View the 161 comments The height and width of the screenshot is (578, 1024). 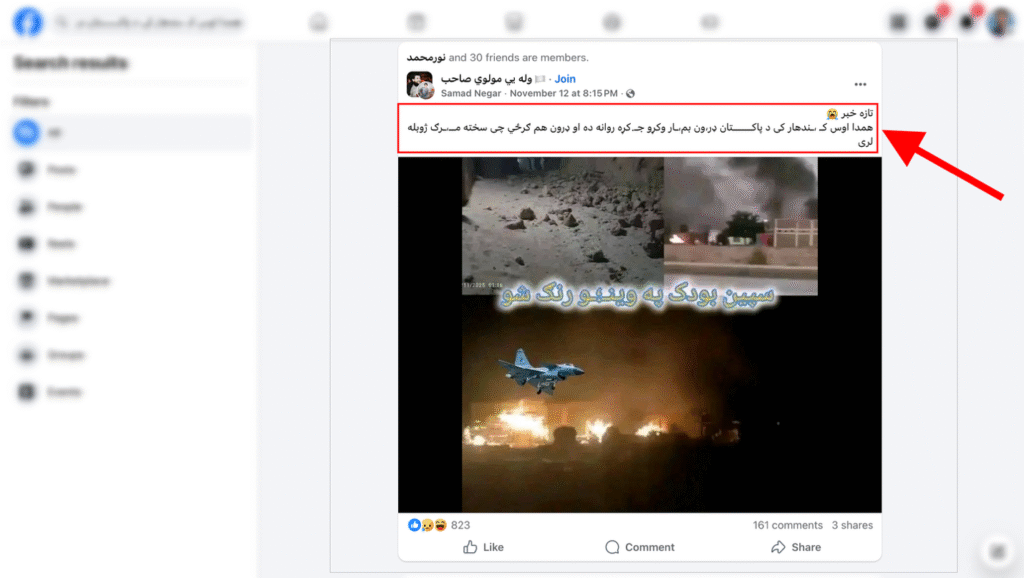pyautogui.click(x=787, y=525)
